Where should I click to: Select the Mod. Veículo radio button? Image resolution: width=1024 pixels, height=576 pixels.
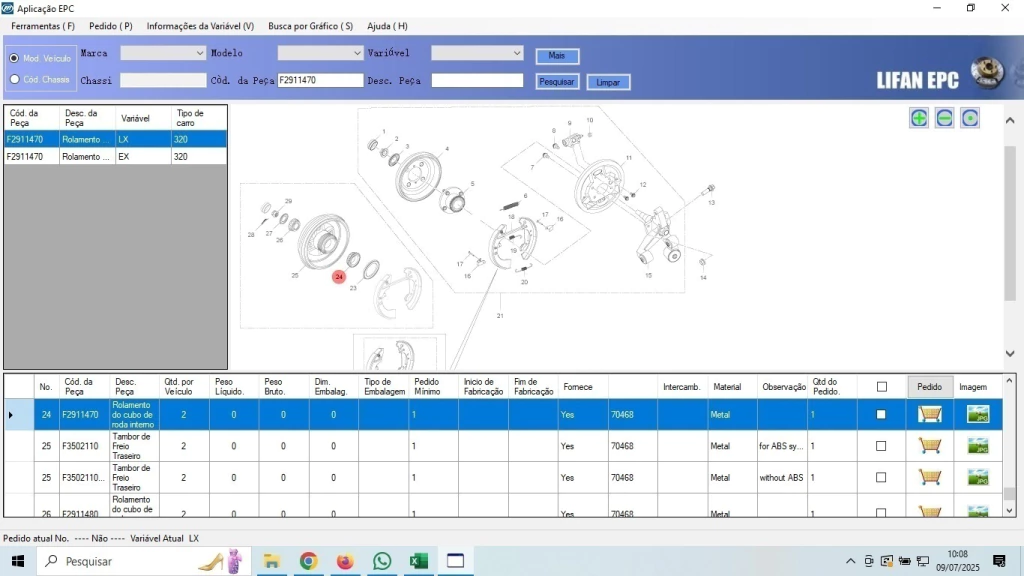click(x=14, y=58)
